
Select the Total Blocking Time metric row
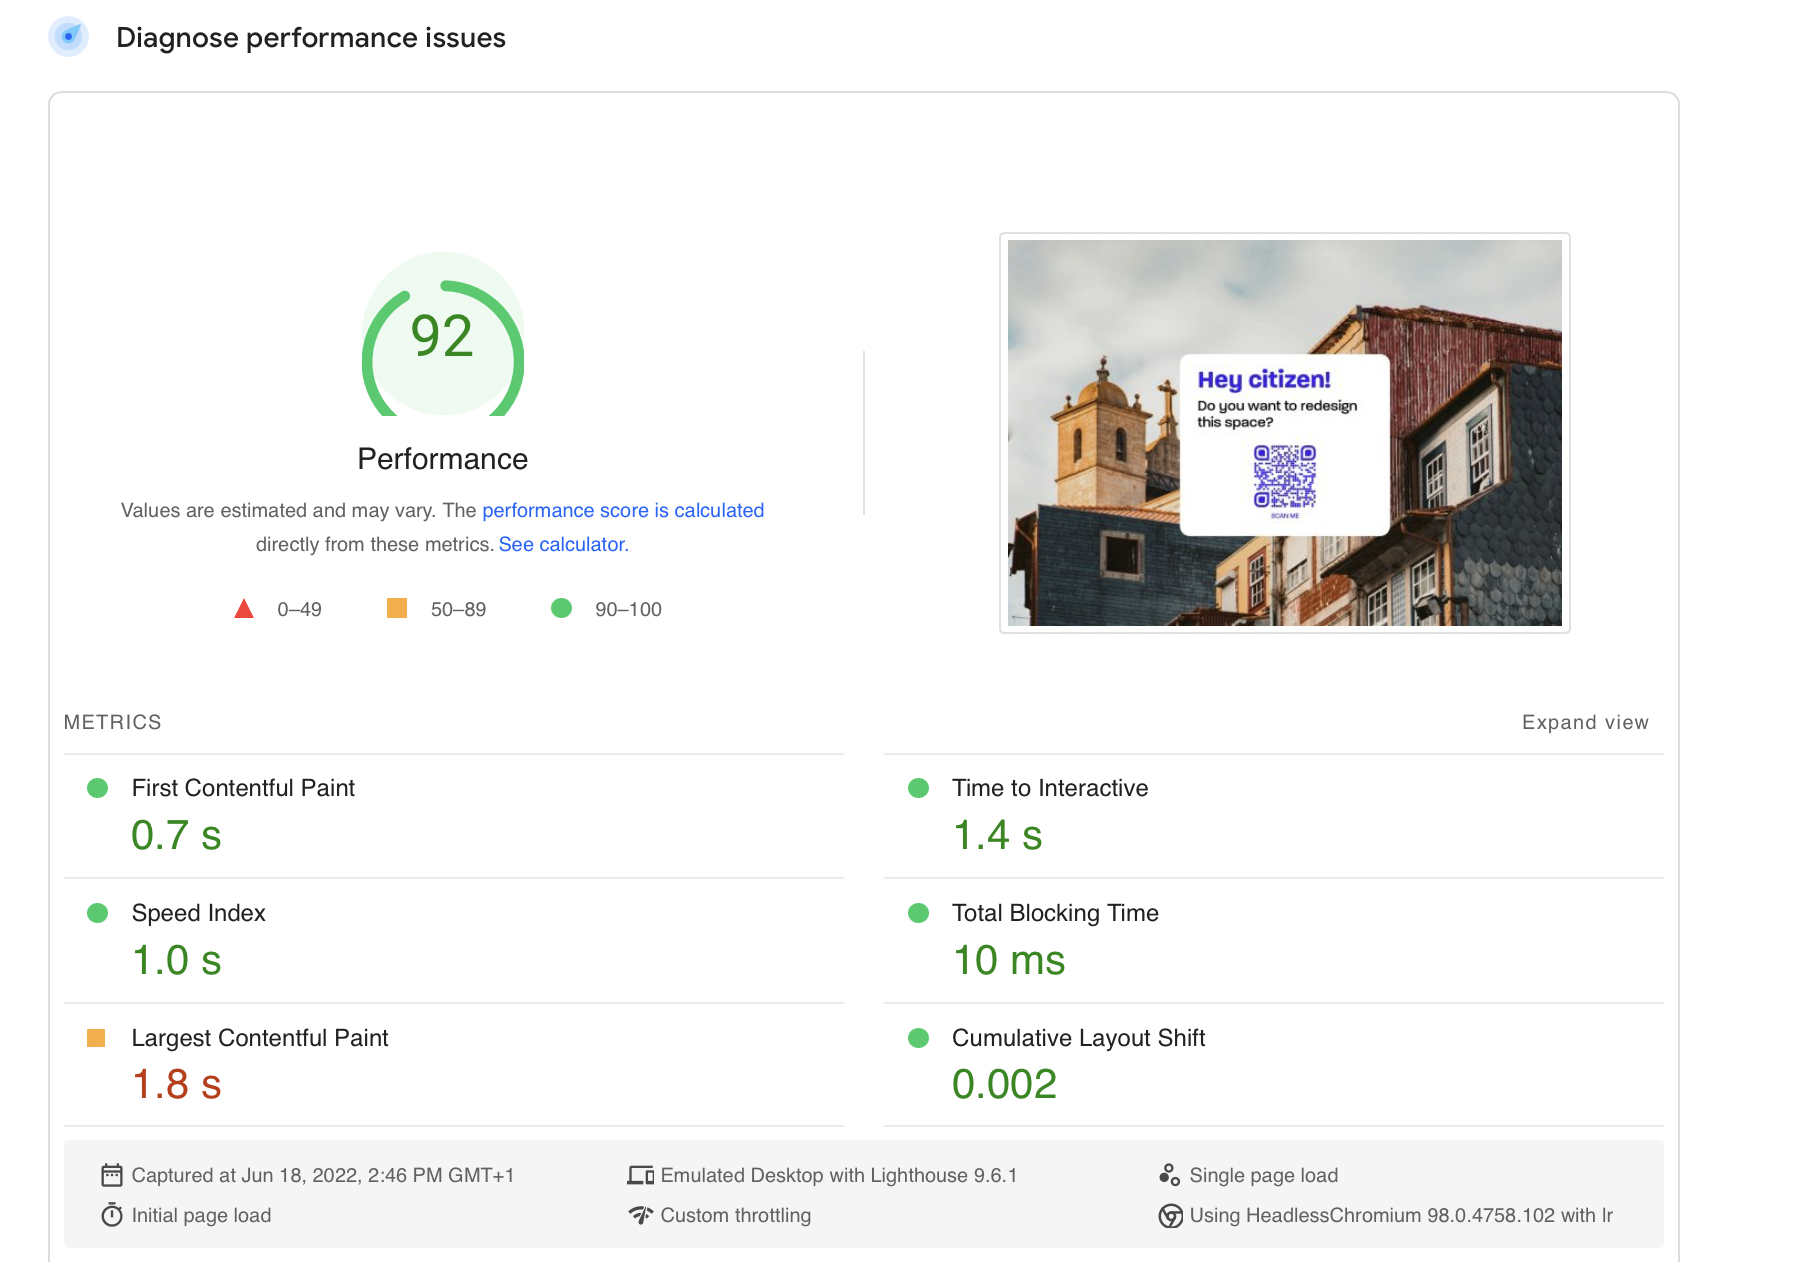[1054, 913]
